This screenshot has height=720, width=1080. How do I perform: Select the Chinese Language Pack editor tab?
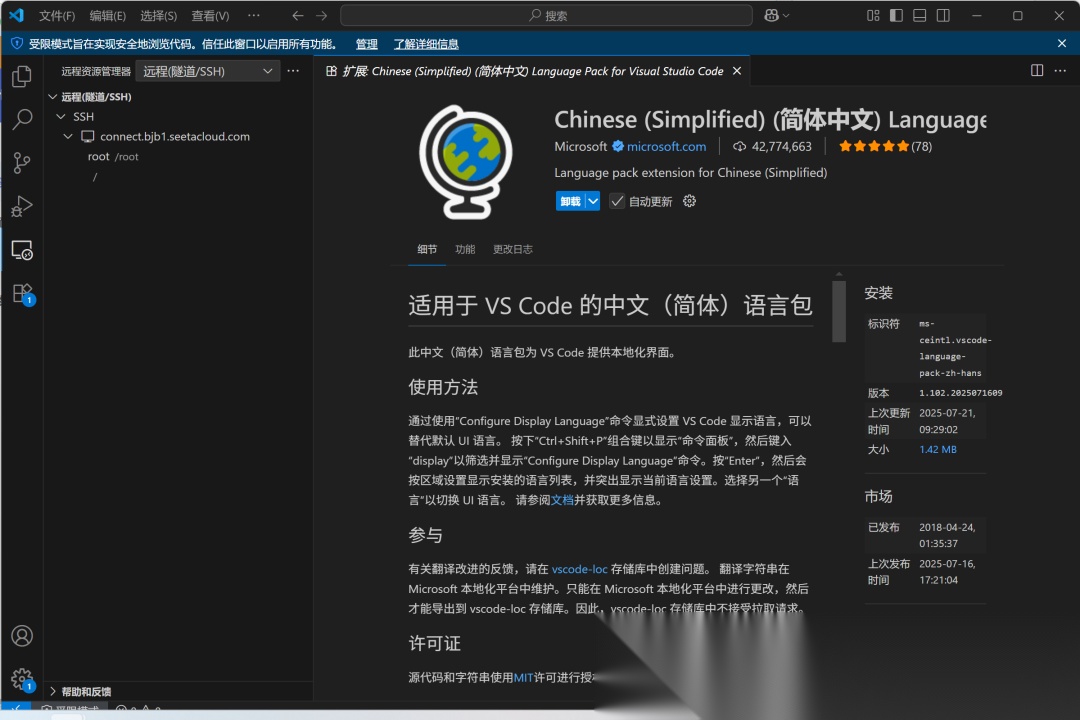pos(534,71)
